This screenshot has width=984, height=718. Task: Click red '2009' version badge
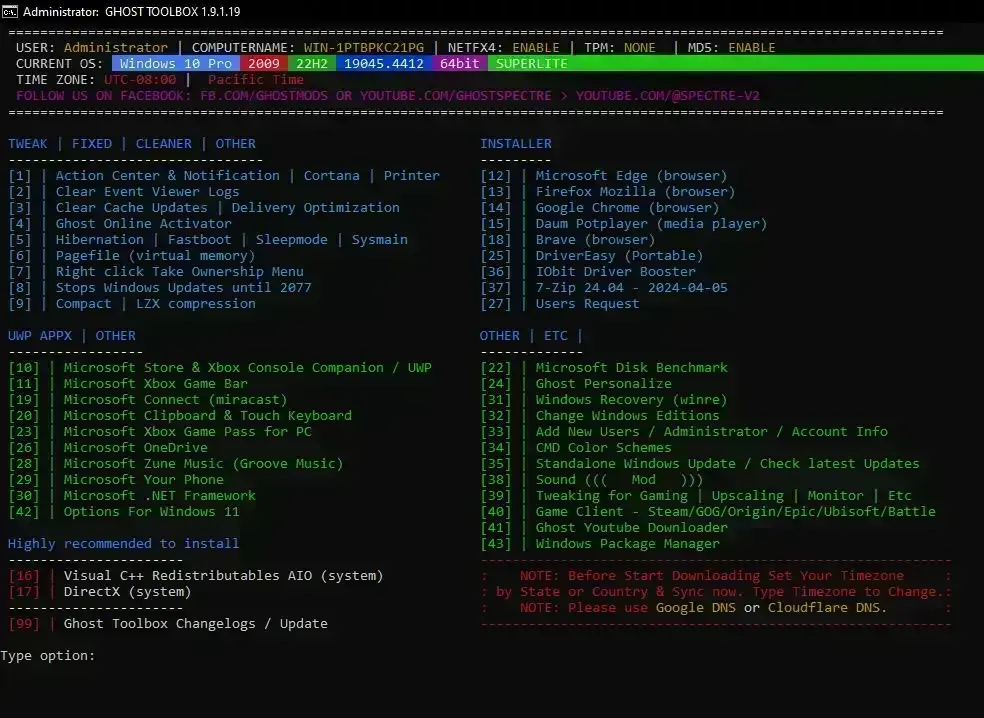point(264,63)
